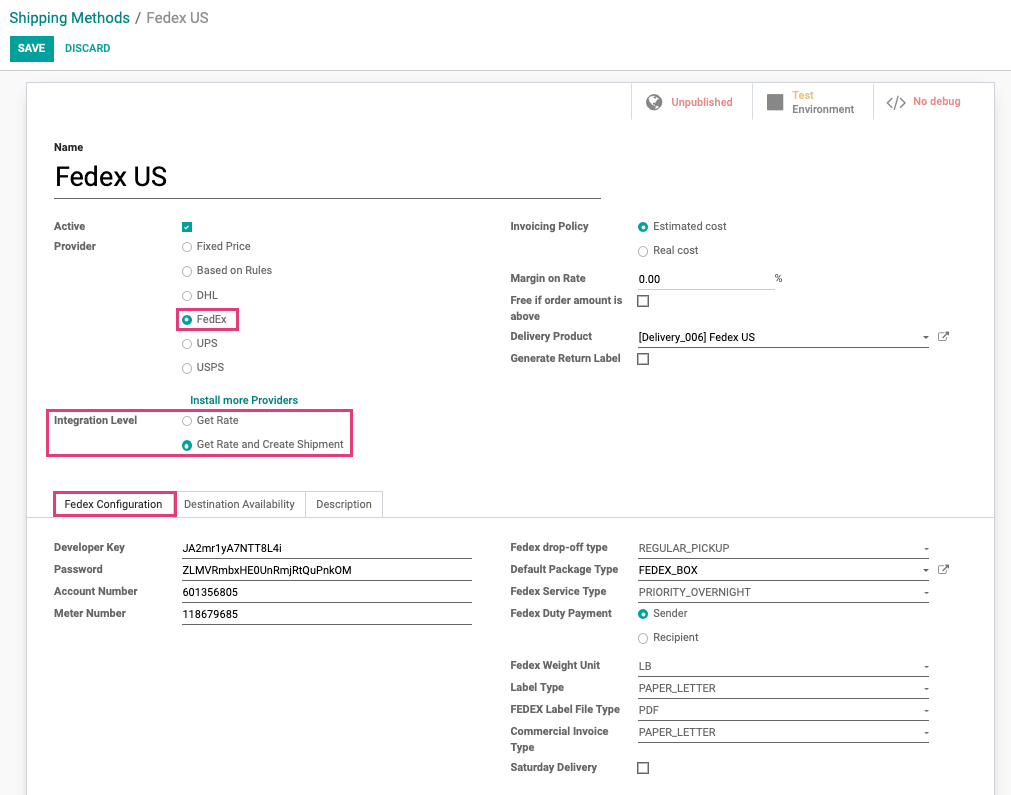1011x795 pixels.
Task: Open Label Type dropdown
Action: tap(783, 688)
